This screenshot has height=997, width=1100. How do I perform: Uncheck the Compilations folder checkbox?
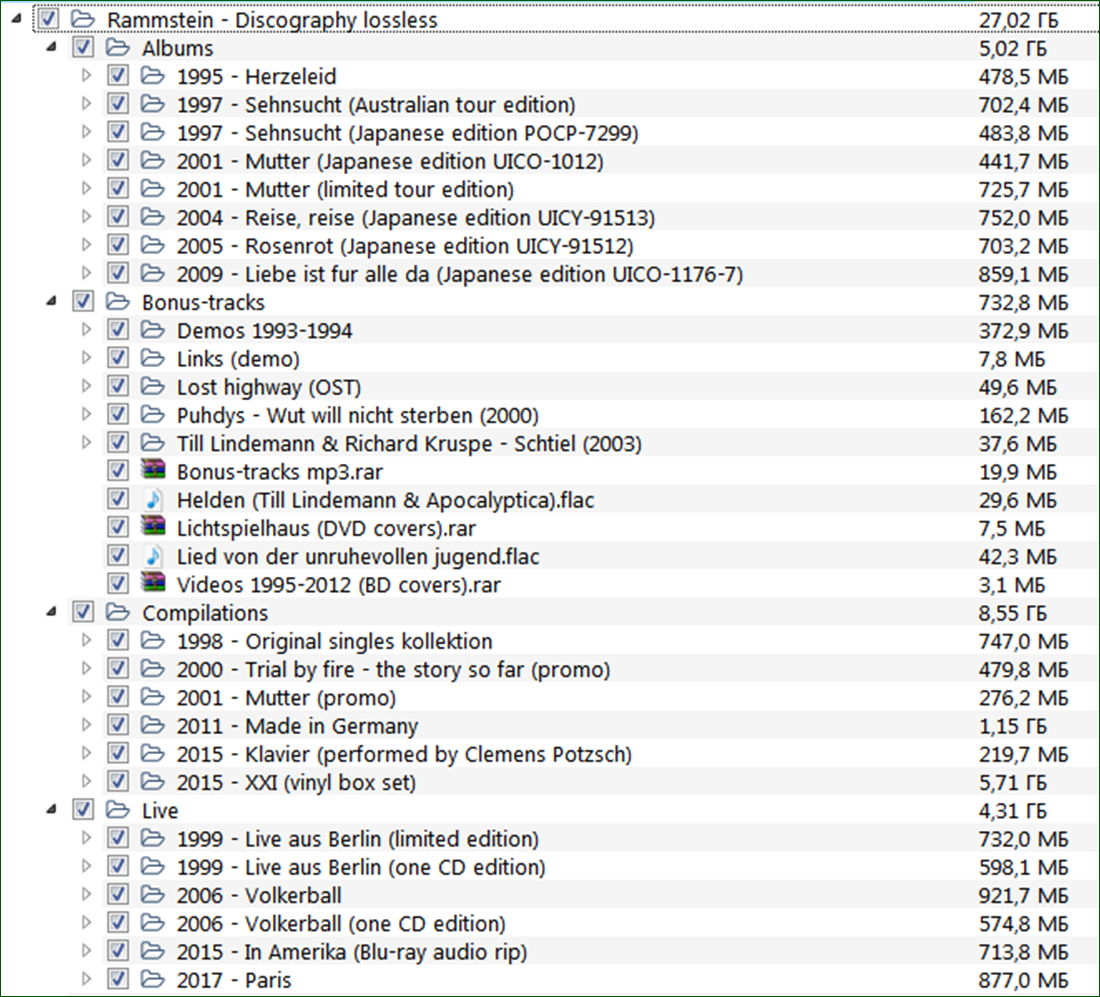click(83, 613)
